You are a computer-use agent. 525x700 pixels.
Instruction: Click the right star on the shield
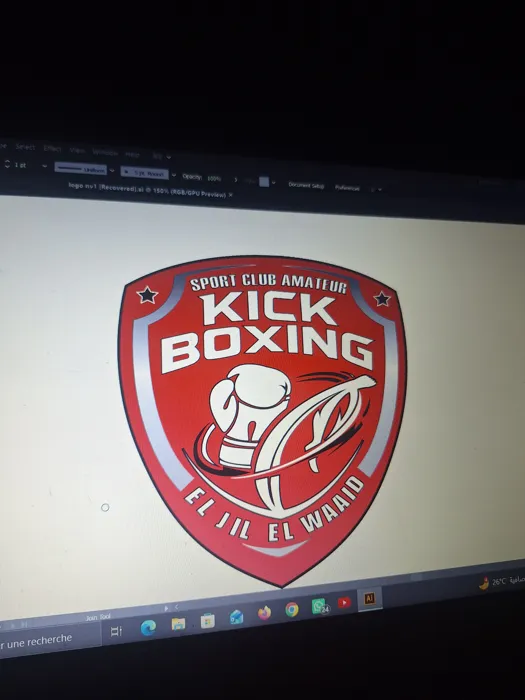[x=382, y=299]
